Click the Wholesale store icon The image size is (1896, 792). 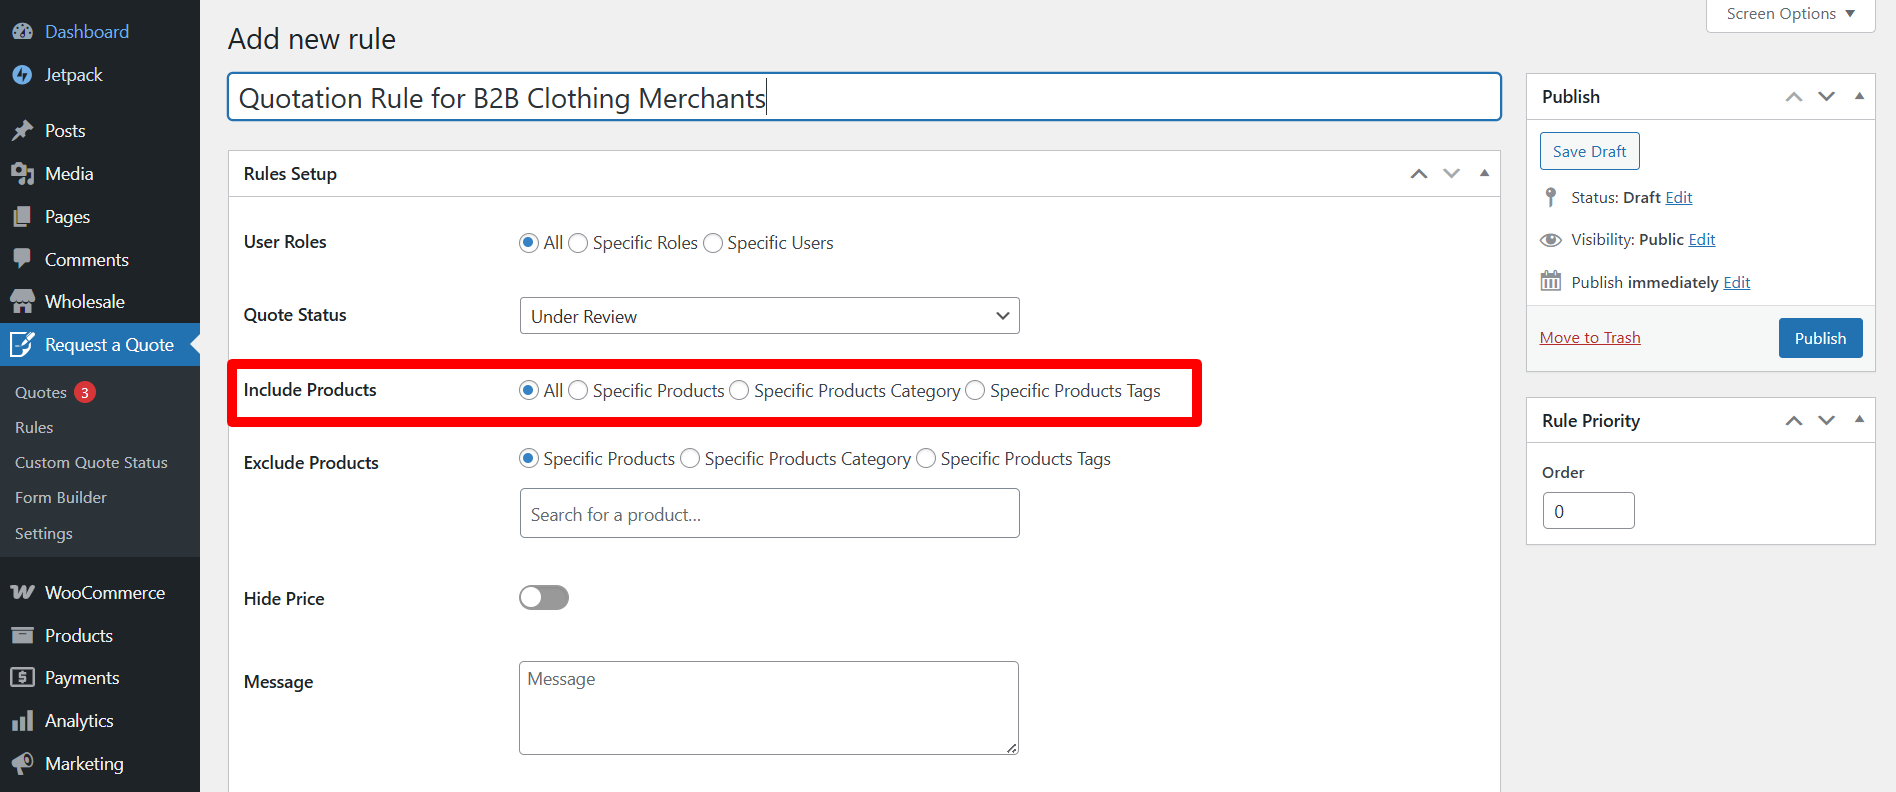pyautogui.click(x=22, y=302)
